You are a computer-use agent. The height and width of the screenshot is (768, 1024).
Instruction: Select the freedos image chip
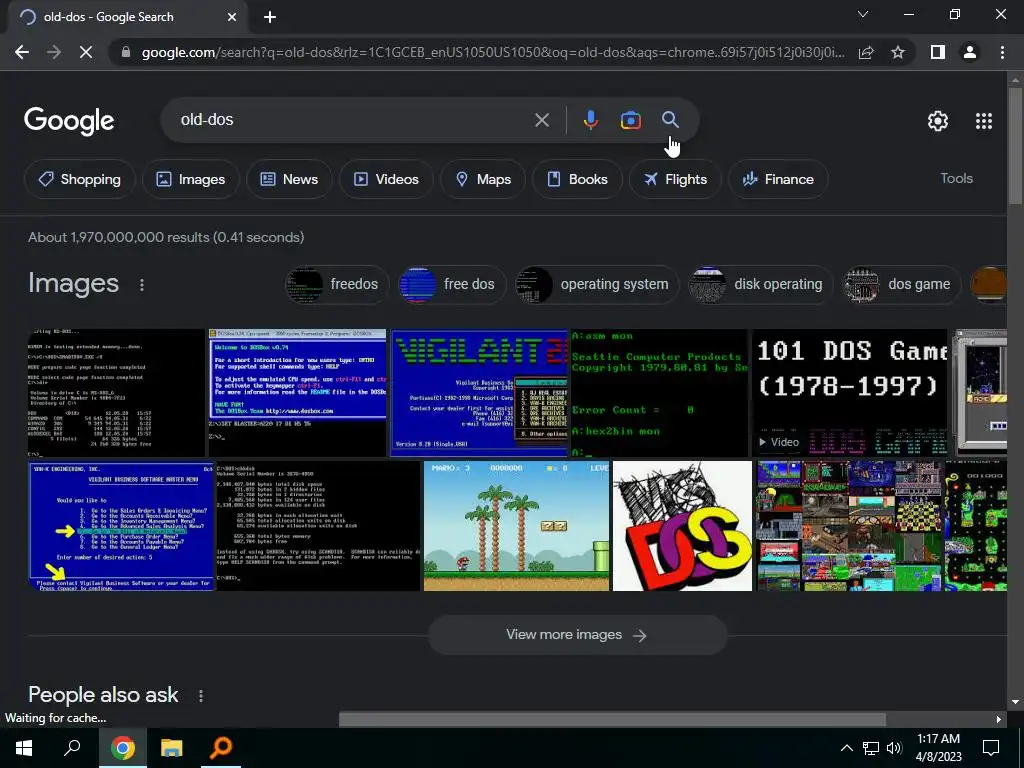point(336,285)
